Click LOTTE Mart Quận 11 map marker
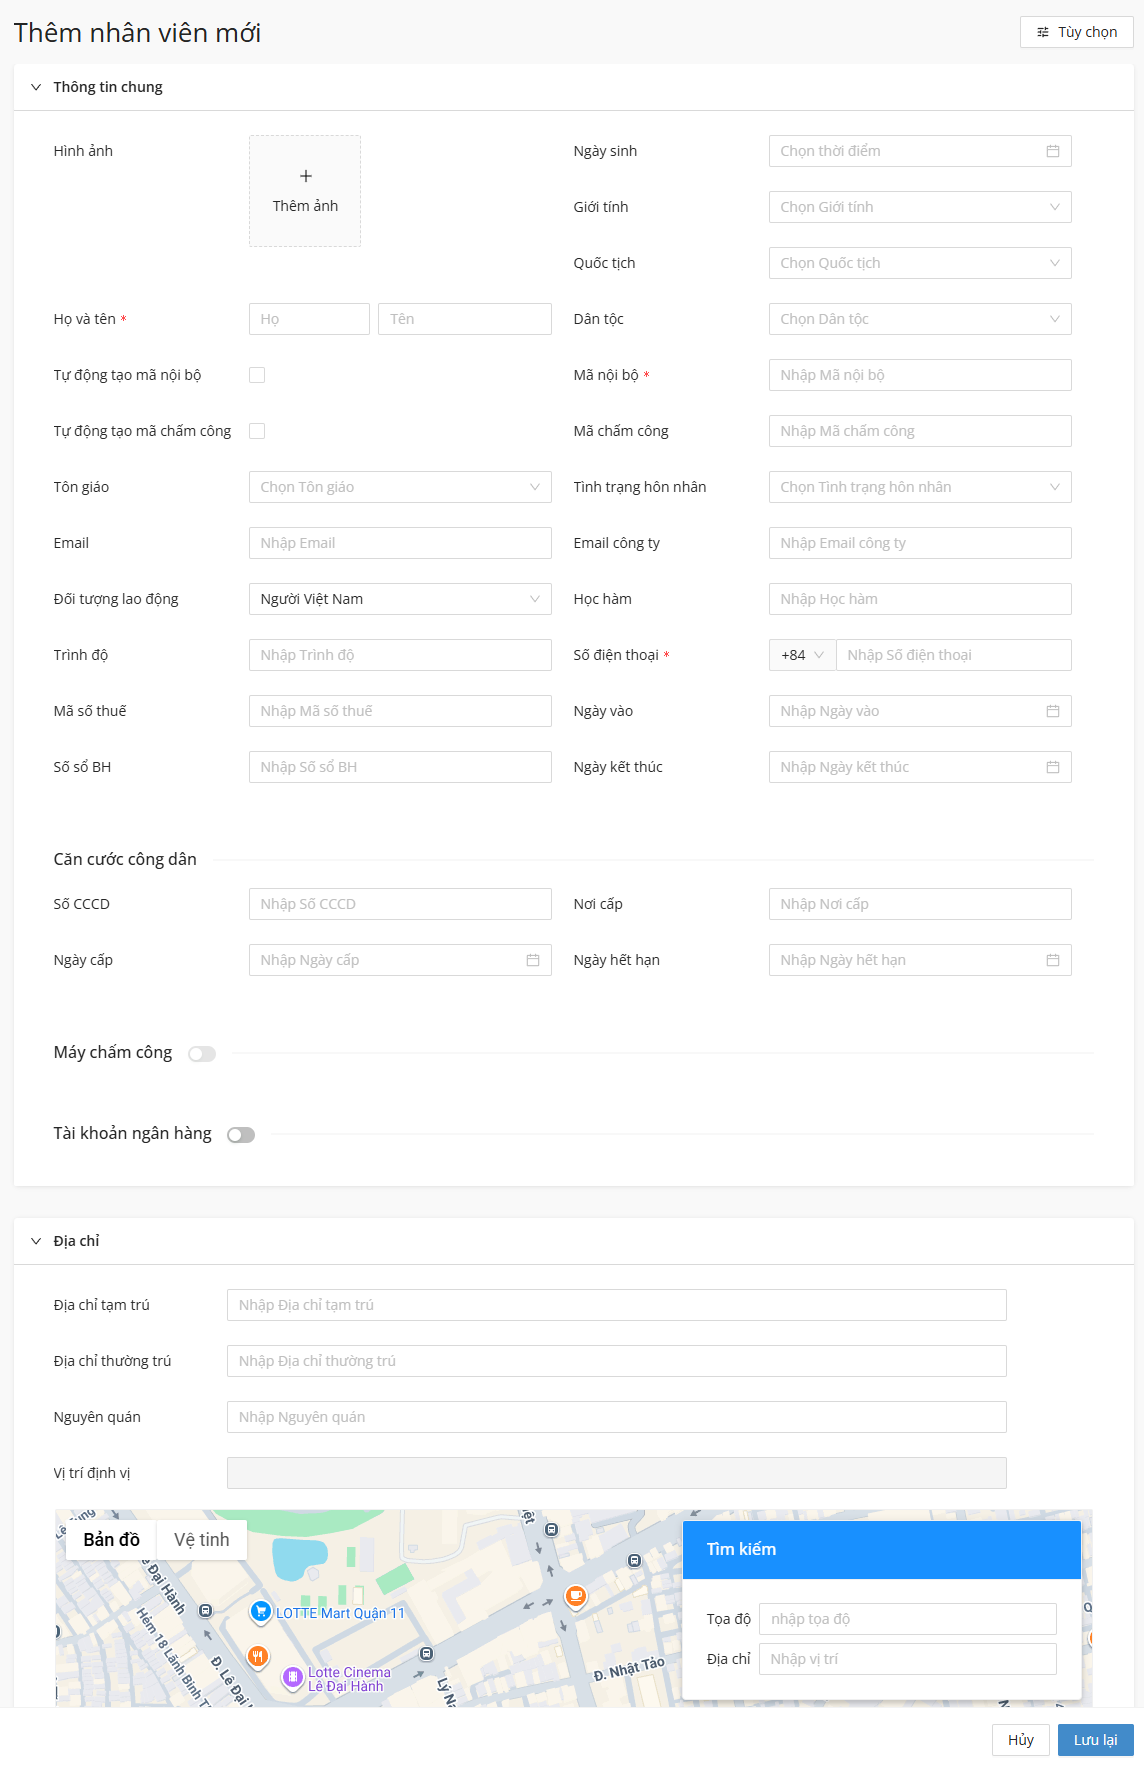 [x=261, y=1611]
